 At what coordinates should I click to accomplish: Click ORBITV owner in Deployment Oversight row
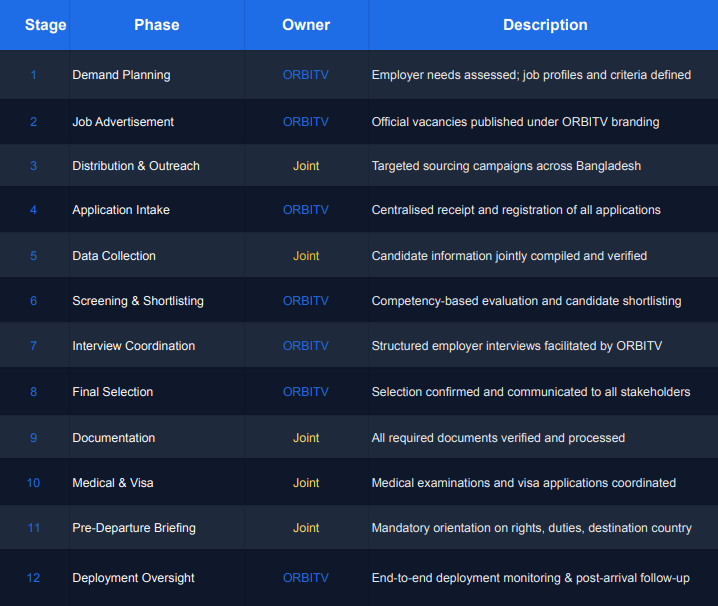[x=305, y=578]
